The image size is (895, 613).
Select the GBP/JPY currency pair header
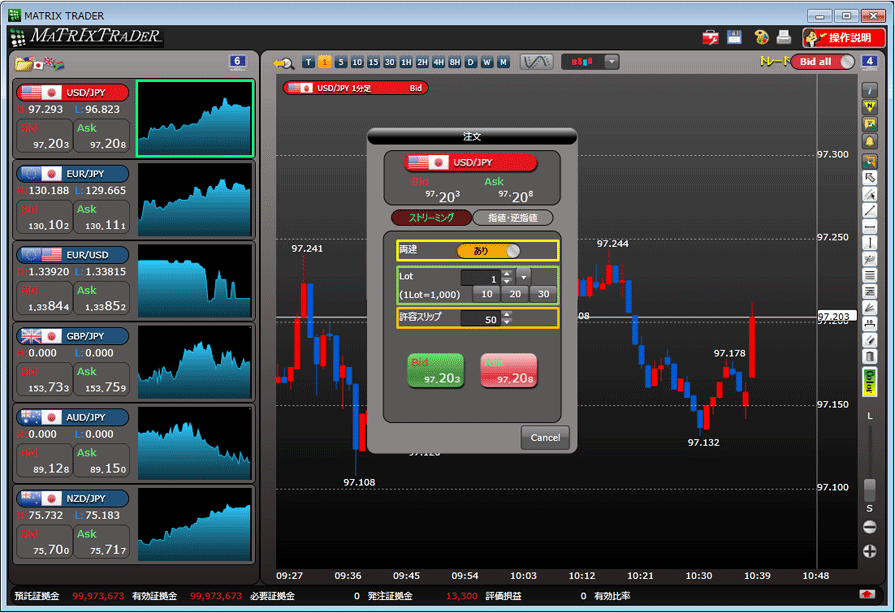click(72, 336)
